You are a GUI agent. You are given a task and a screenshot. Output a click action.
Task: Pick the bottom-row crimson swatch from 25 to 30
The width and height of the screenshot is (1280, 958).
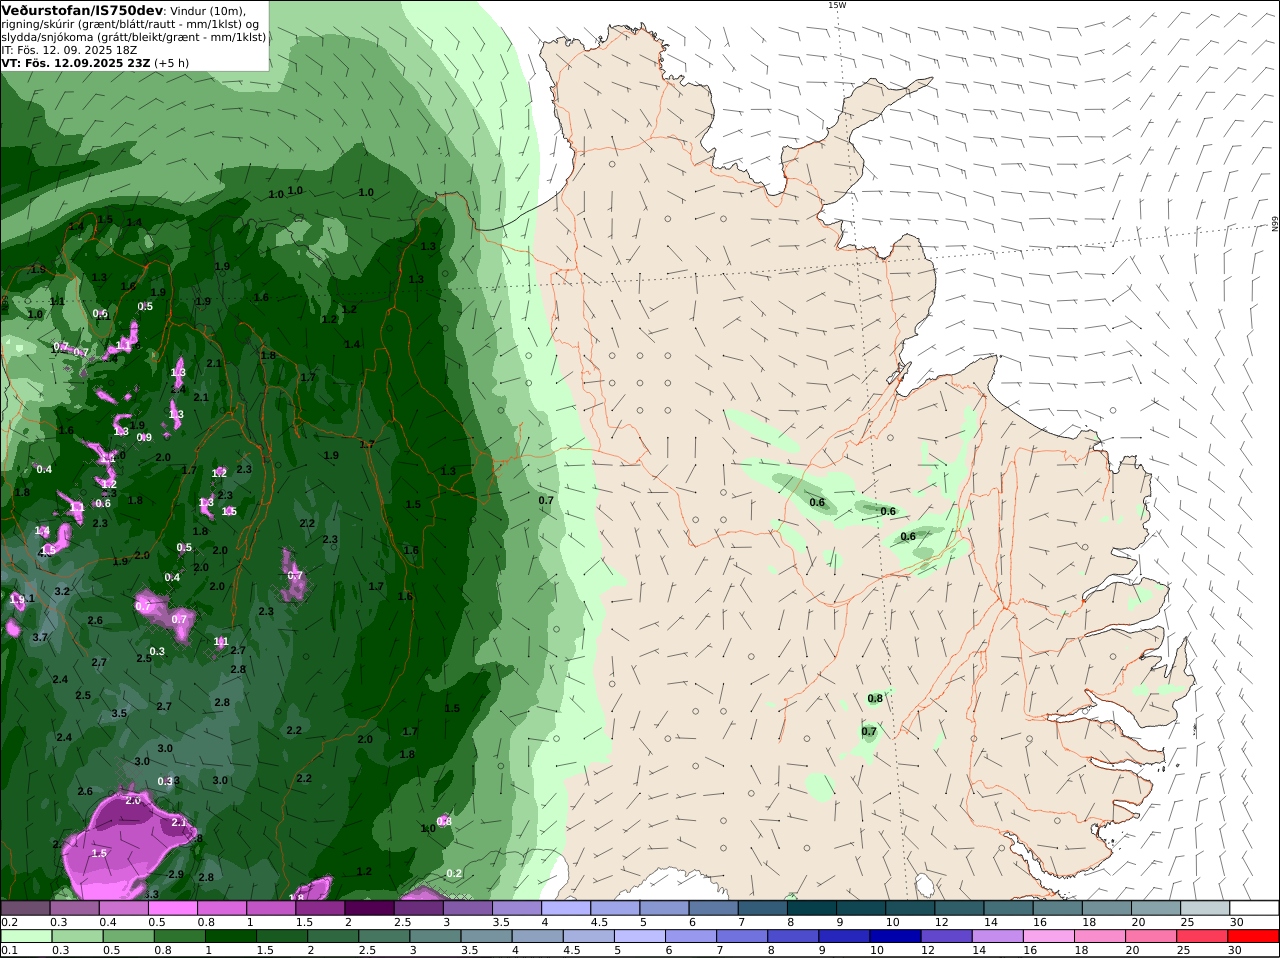tap(1202, 936)
